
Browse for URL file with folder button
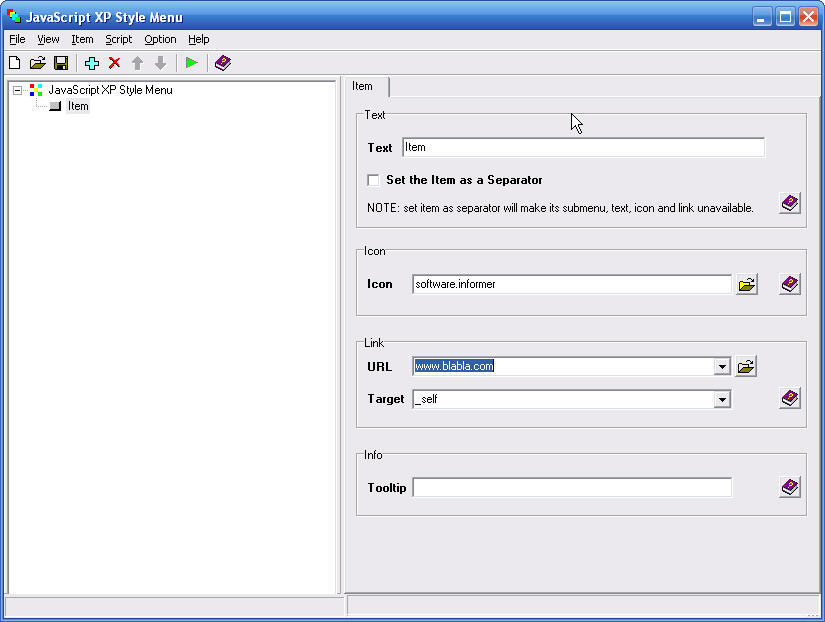click(746, 367)
